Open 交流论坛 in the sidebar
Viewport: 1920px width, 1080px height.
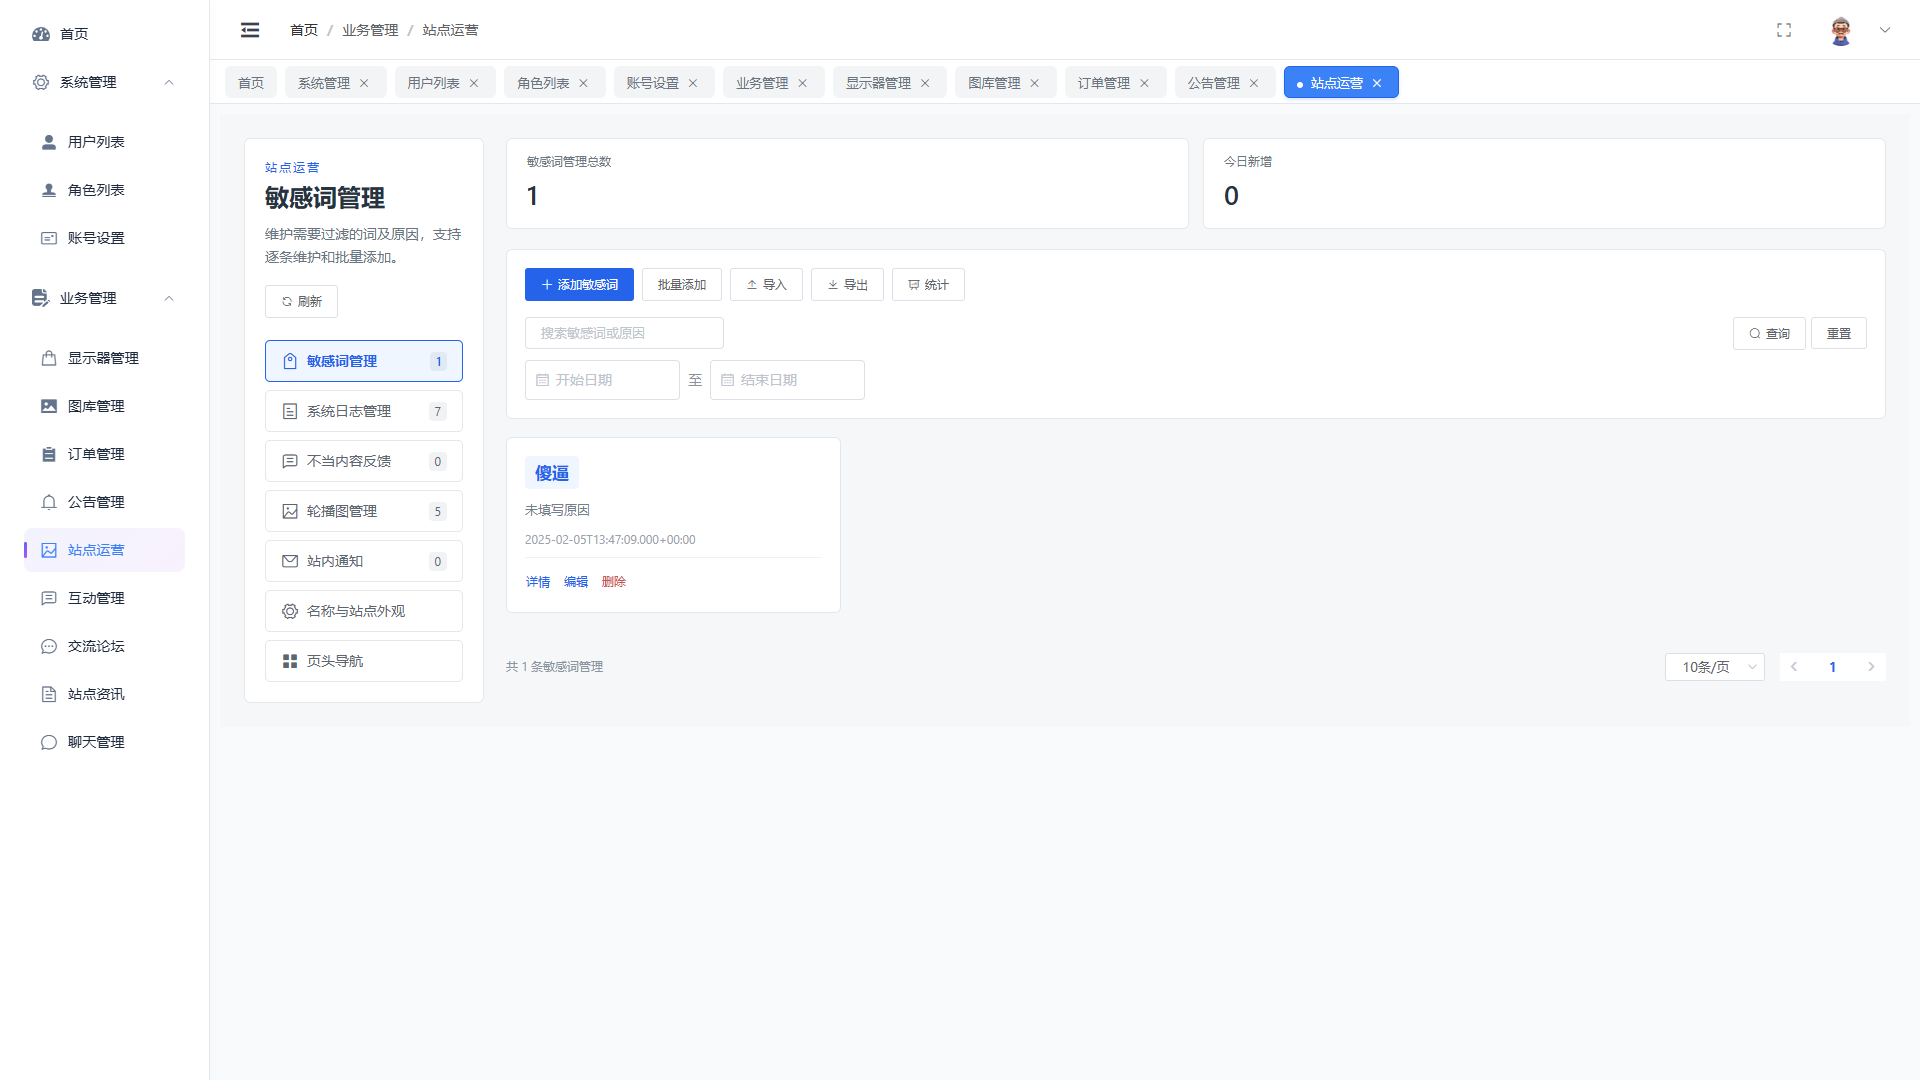105,646
